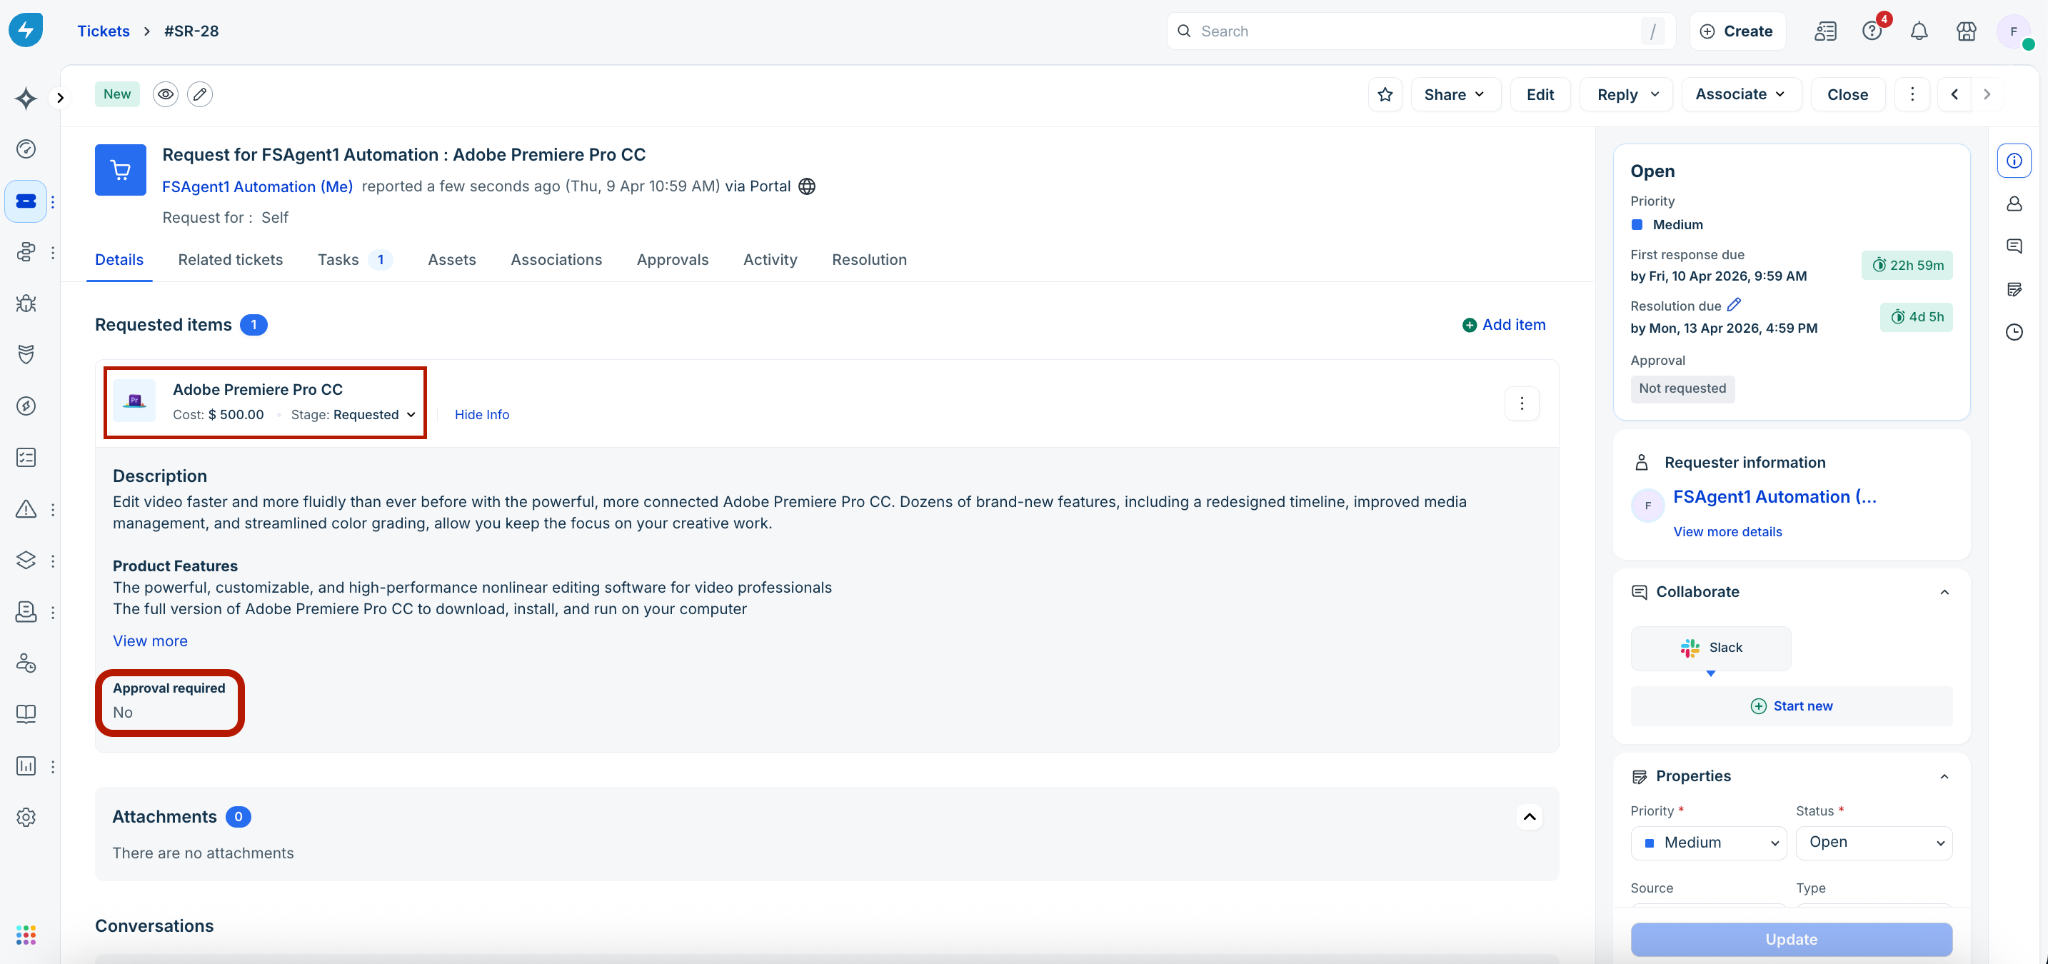Navigate to Tickets breadcrumb
The image size is (2048, 964).
point(104,31)
